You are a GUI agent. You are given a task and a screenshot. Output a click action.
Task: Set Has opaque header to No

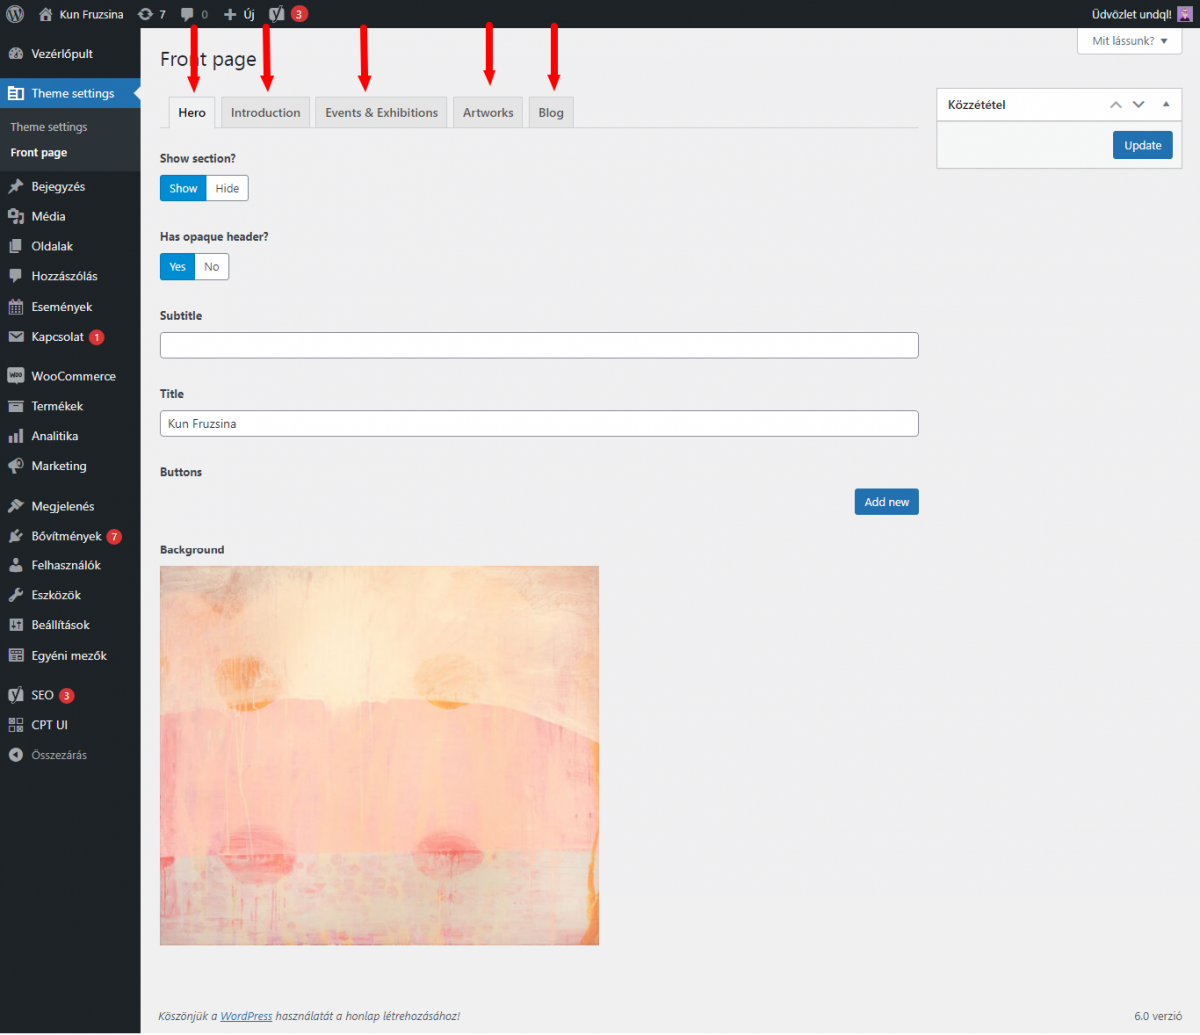pyautogui.click(x=212, y=267)
